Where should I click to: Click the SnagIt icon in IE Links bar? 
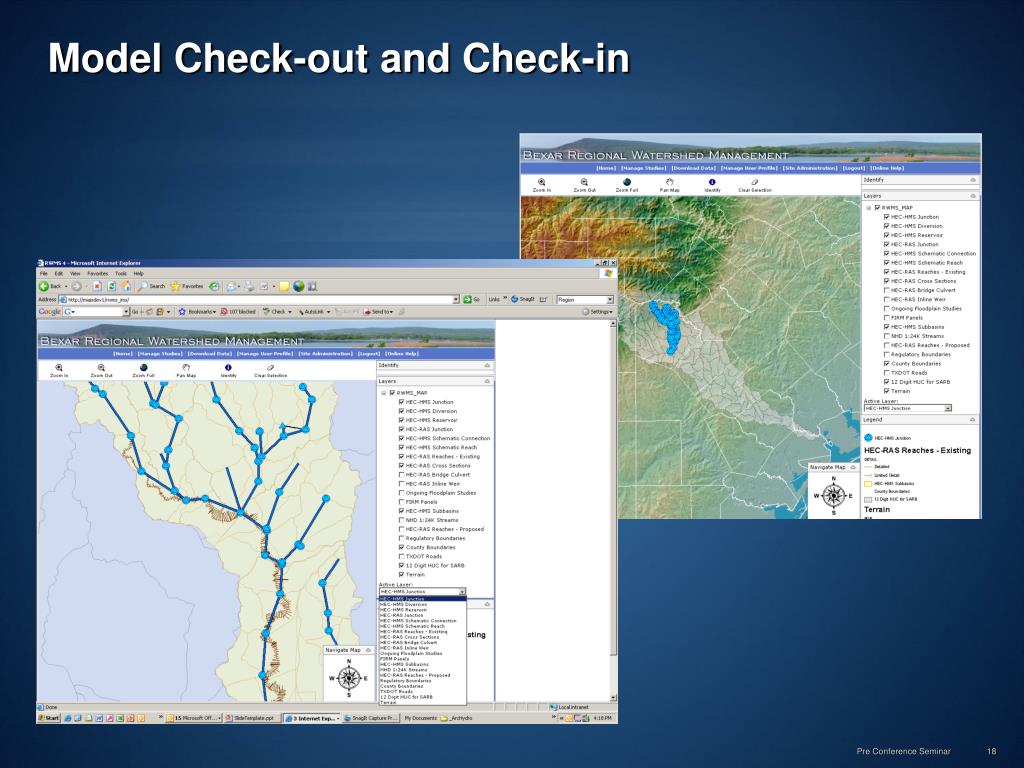(x=522, y=299)
